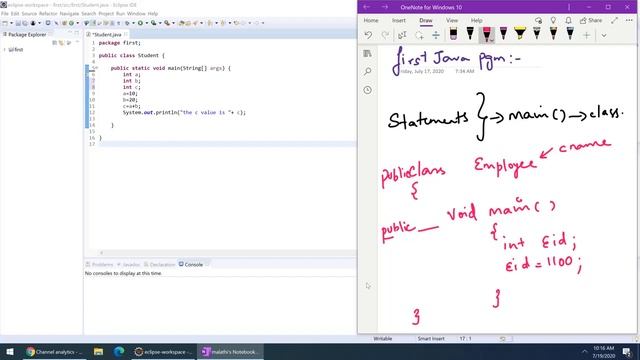Switch to the Draw tab in OneNote
The height and width of the screenshot is (360, 640).
(426, 20)
